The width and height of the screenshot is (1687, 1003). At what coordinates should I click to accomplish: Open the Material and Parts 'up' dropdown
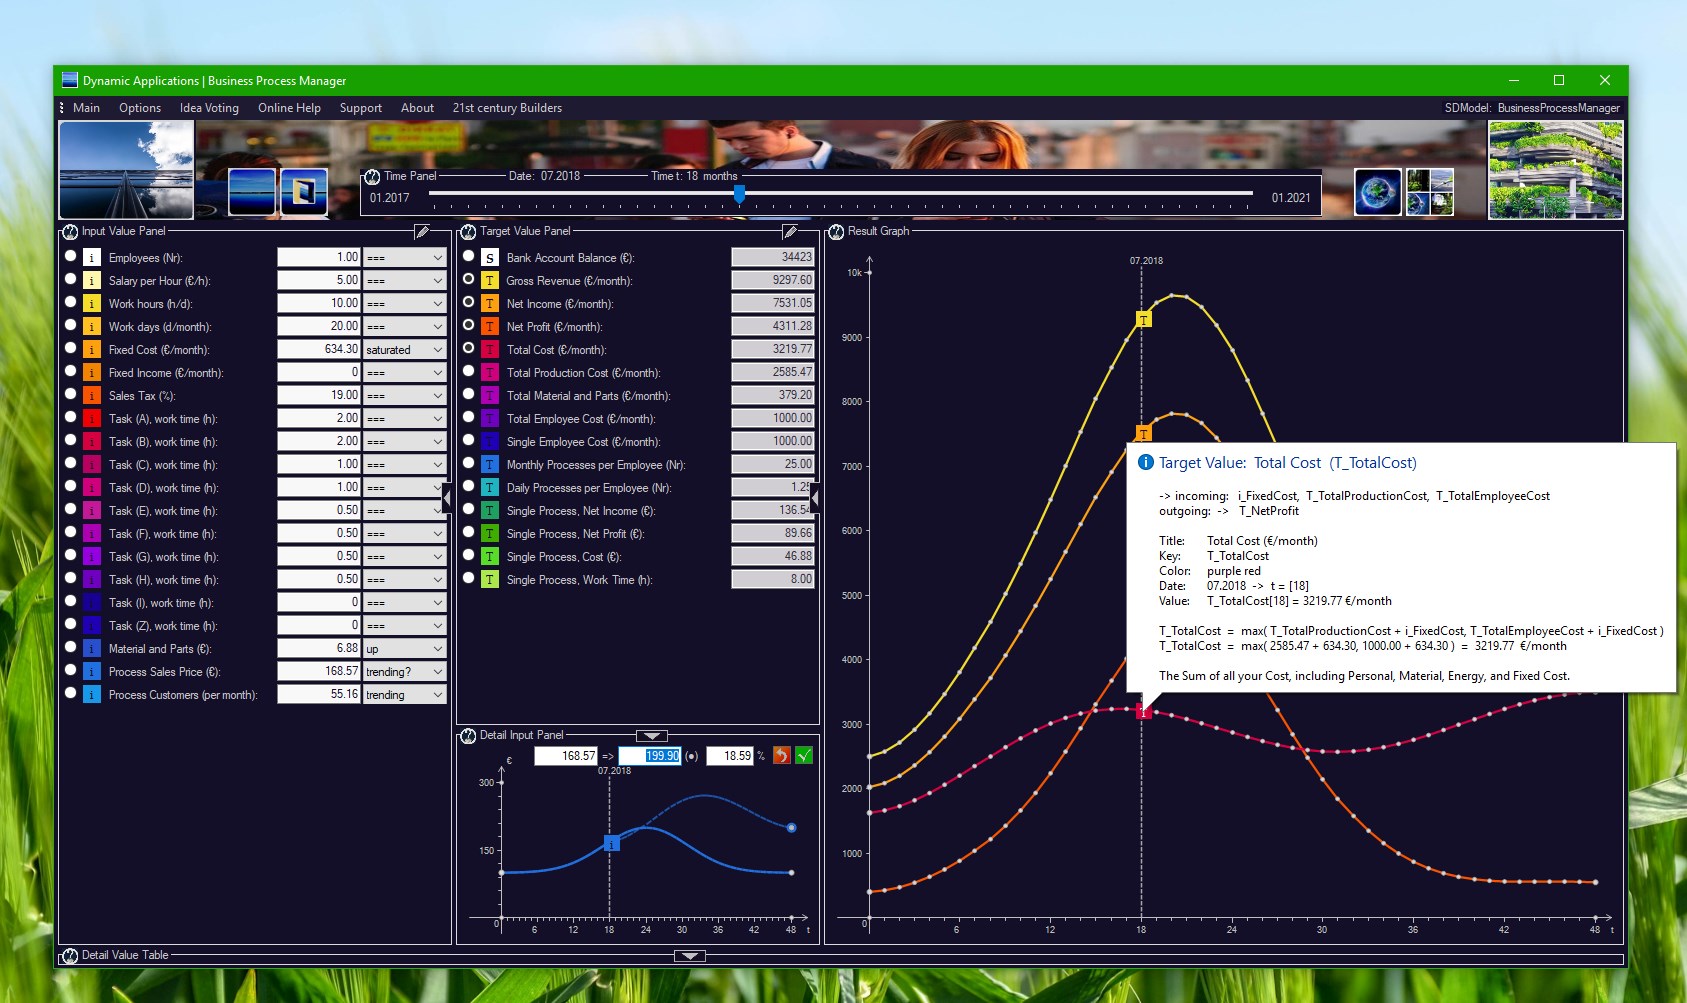[404, 649]
